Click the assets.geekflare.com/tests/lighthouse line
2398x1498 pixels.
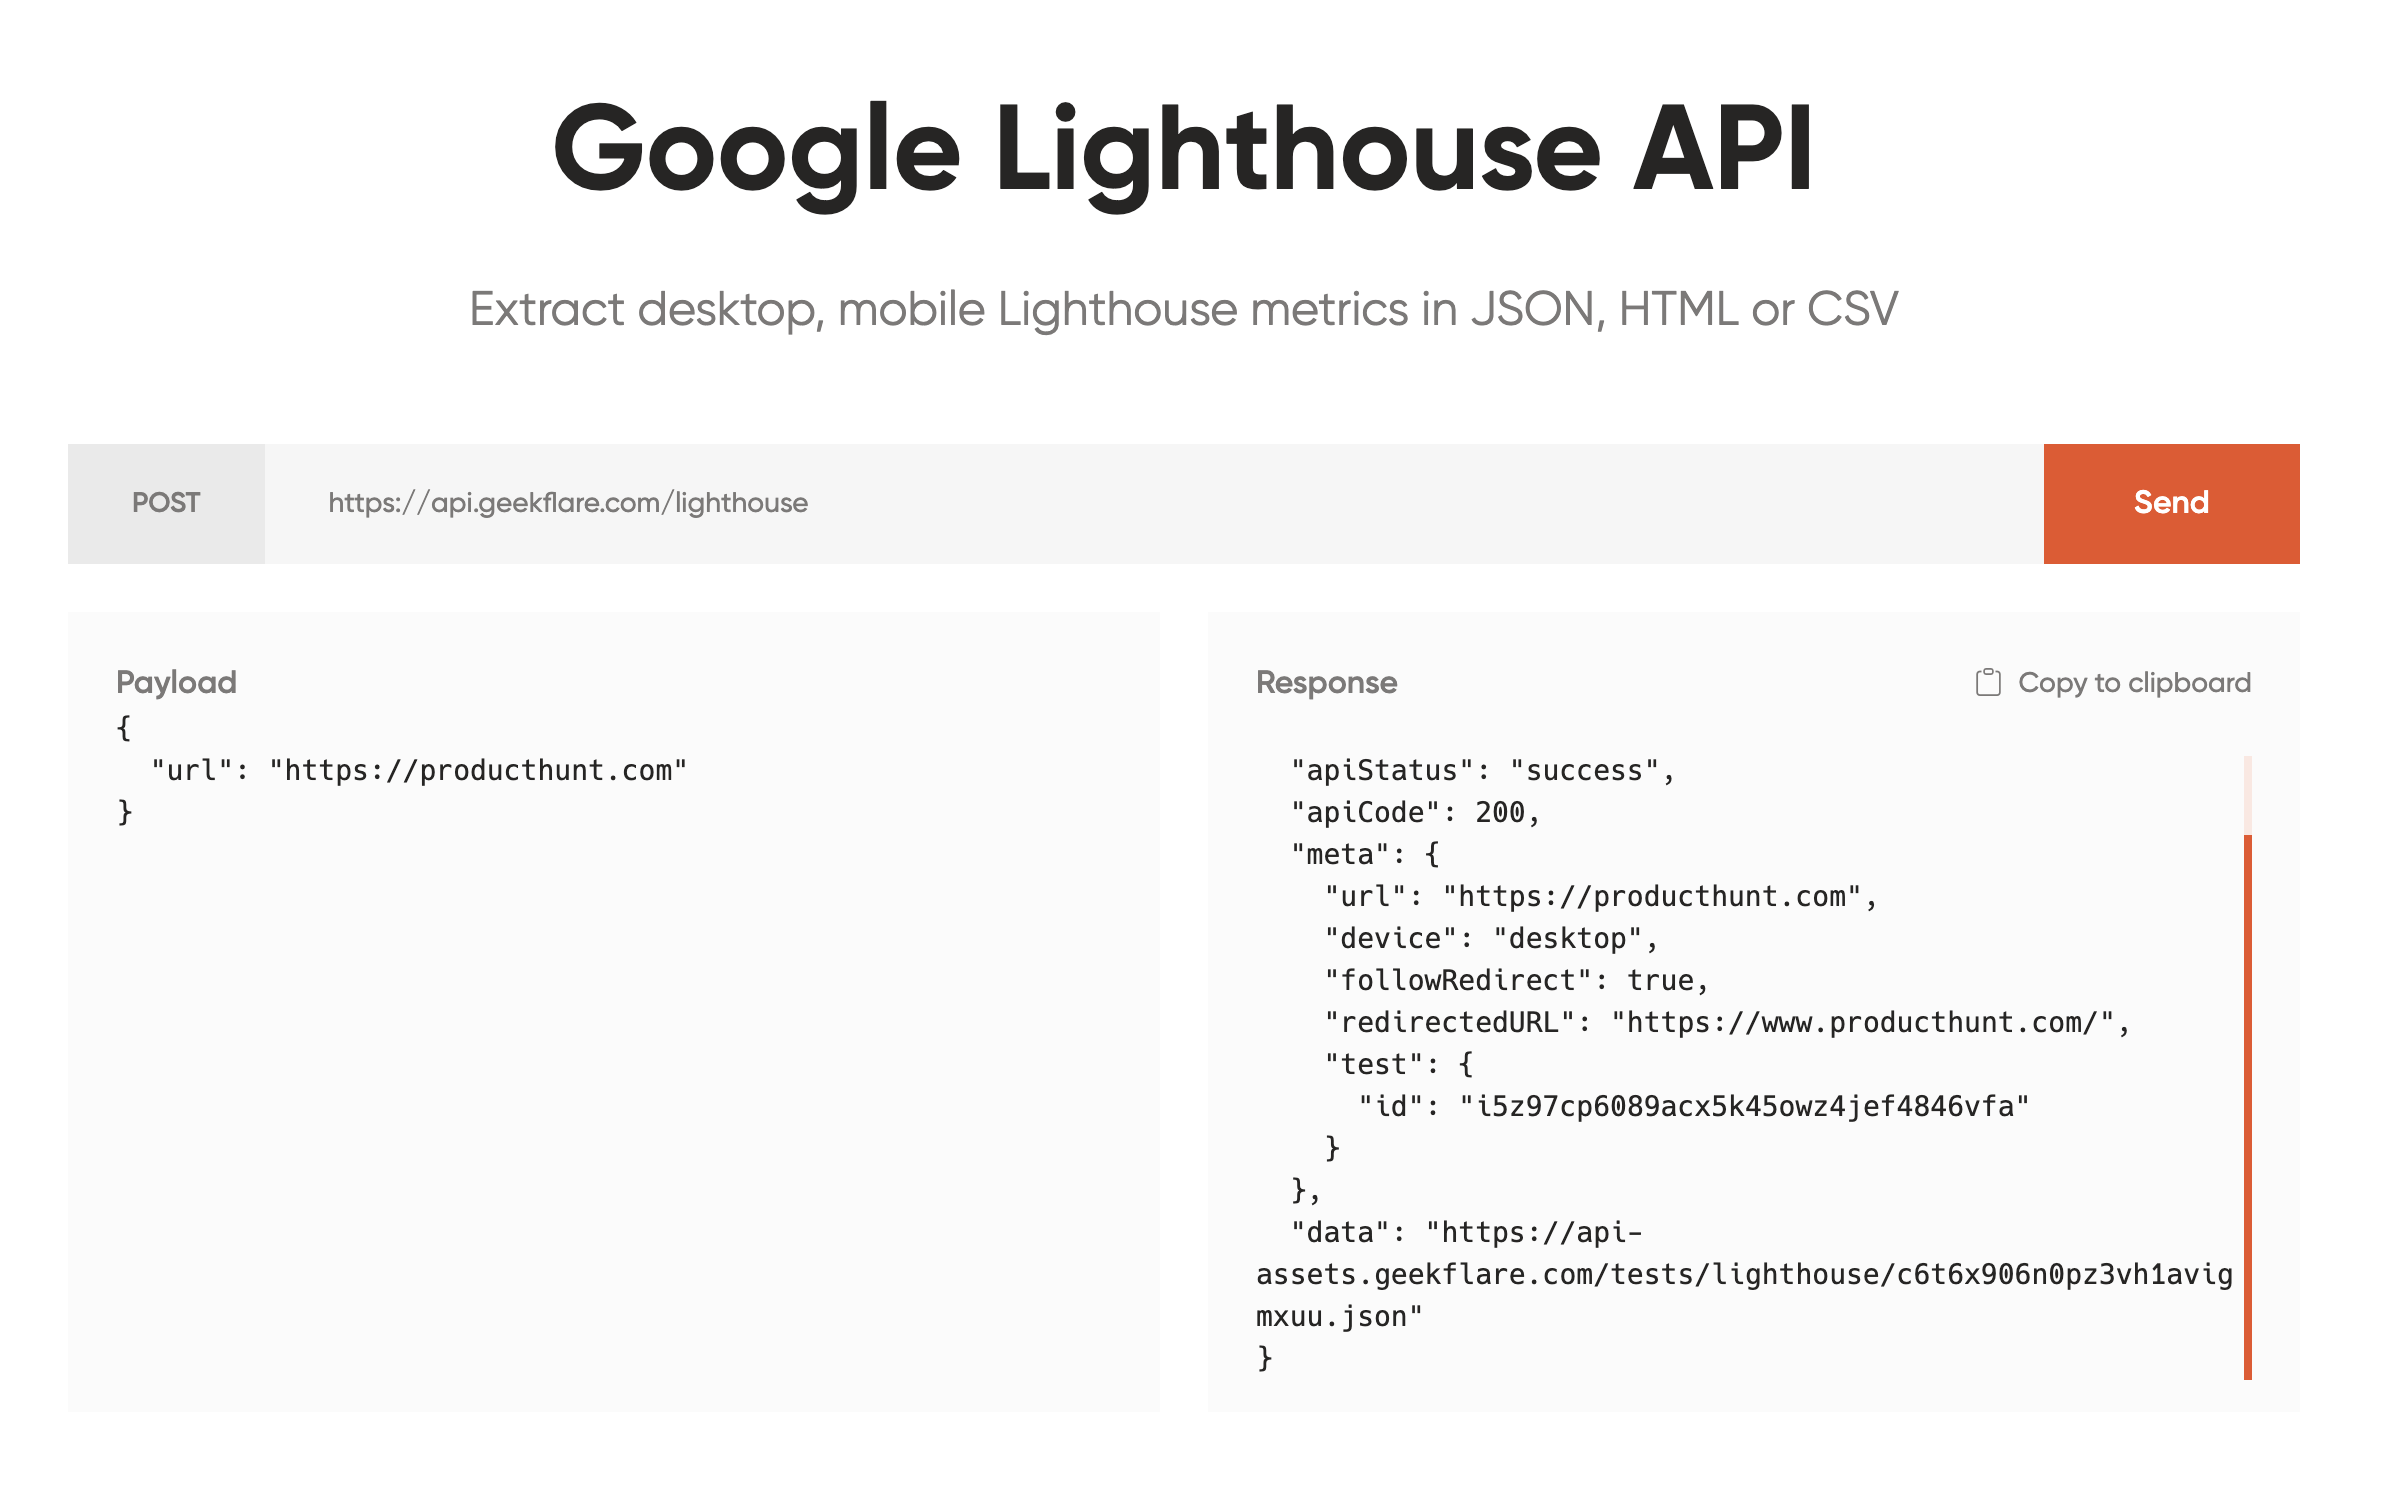(x=1744, y=1274)
